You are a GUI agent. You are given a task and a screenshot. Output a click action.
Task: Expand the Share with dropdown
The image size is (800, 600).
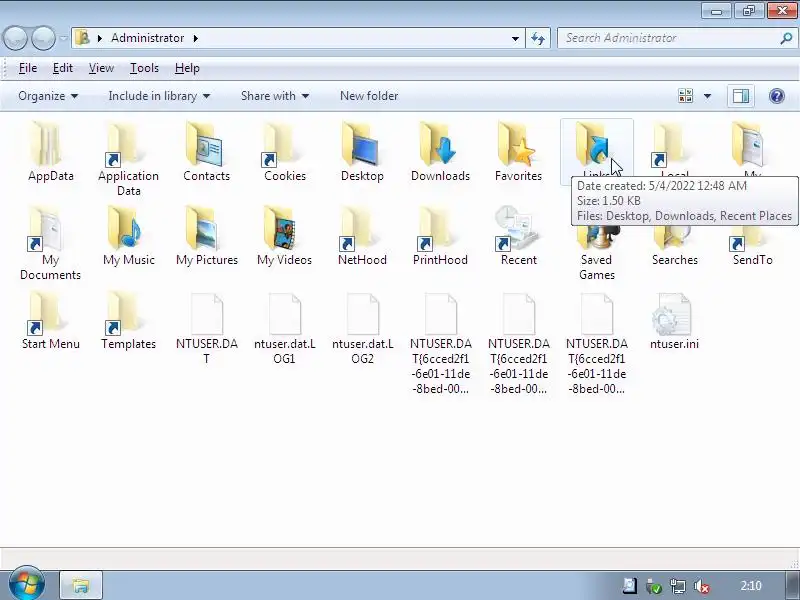[275, 96]
